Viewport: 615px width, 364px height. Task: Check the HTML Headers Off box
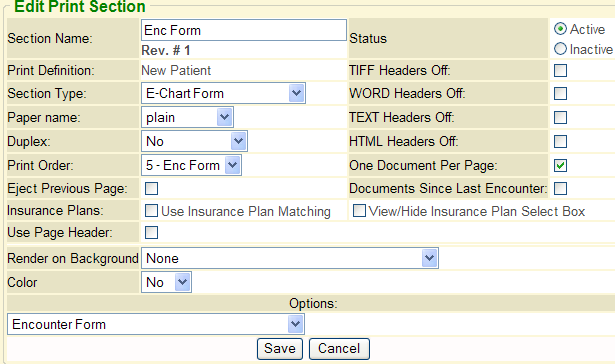point(560,142)
